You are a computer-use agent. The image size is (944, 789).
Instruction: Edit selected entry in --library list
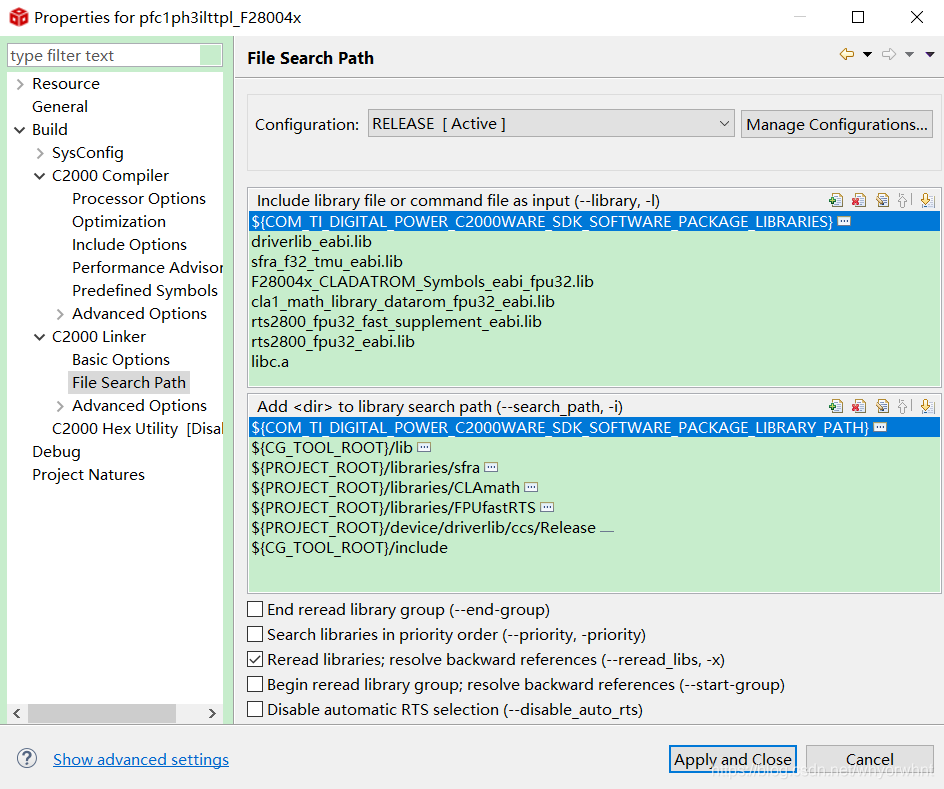[883, 200]
